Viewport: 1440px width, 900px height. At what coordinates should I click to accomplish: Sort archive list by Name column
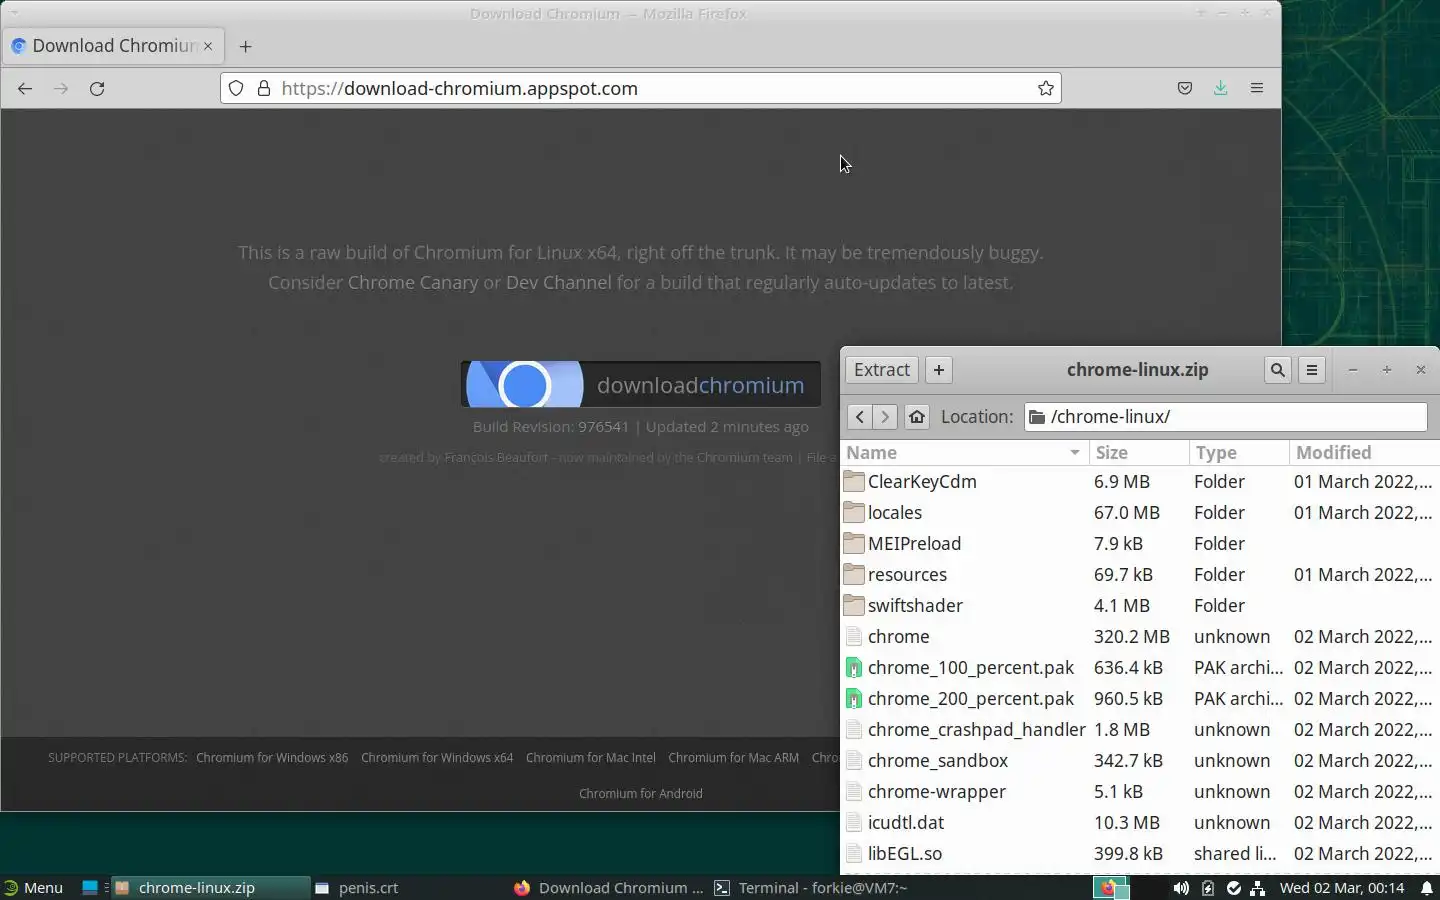pos(964,452)
